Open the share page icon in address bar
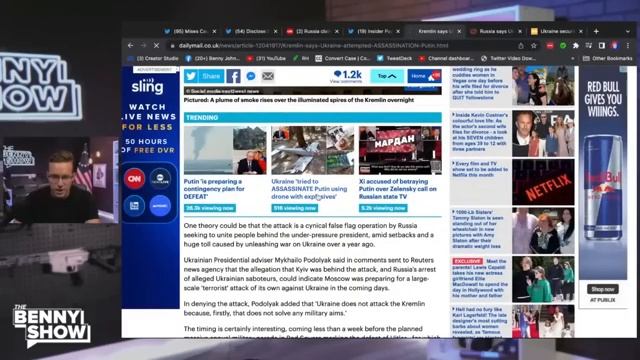Screen dimensions: 640x360 click(521, 46)
